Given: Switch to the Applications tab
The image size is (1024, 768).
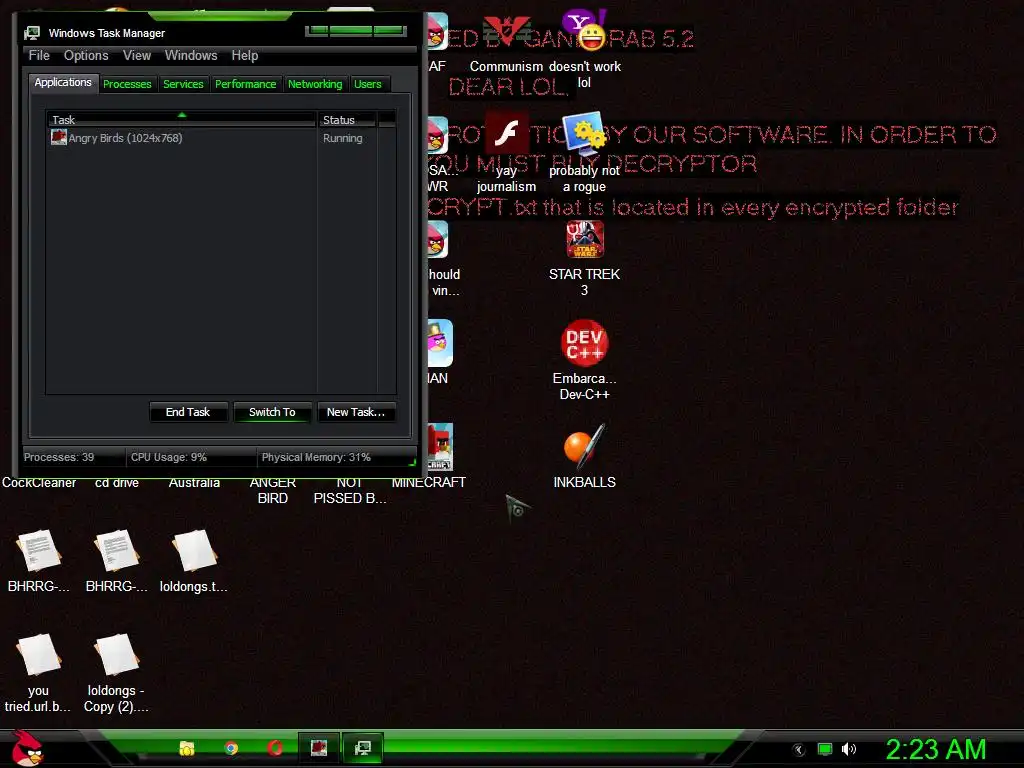Looking at the screenshot, I should pyautogui.click(x=63, y=82).
